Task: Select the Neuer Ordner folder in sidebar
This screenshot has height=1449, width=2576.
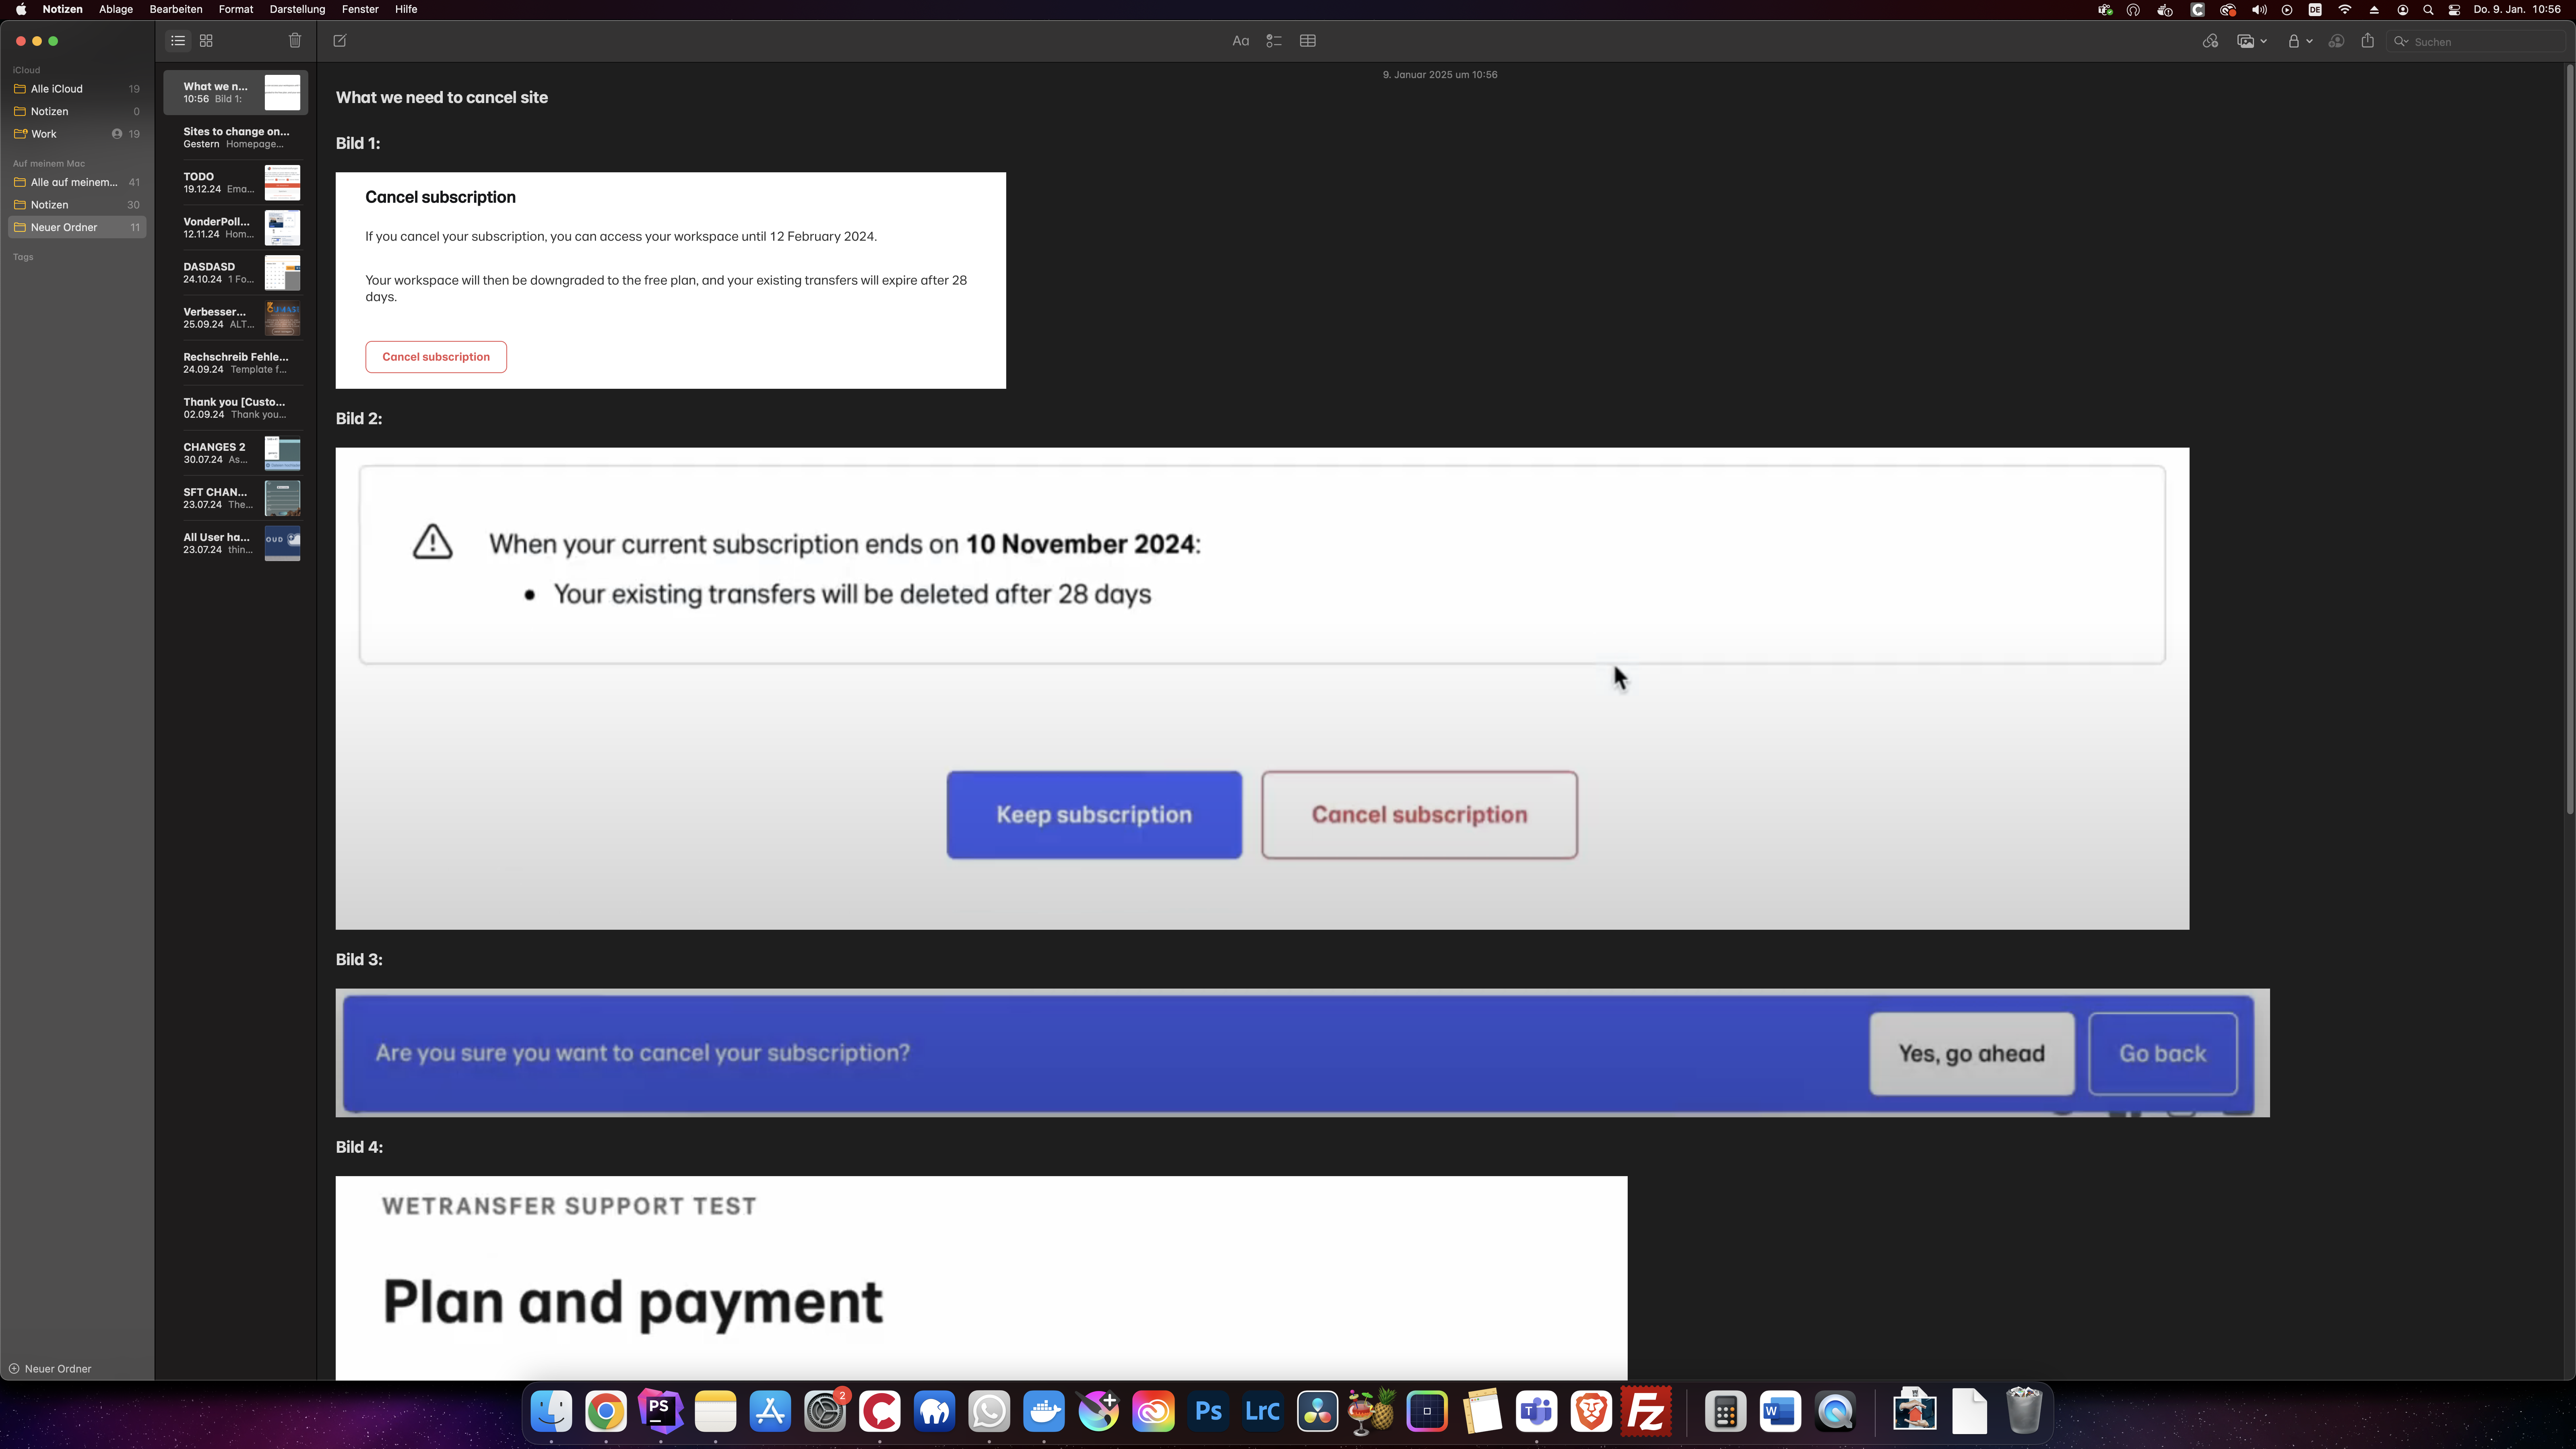Action: click(77, 227)
